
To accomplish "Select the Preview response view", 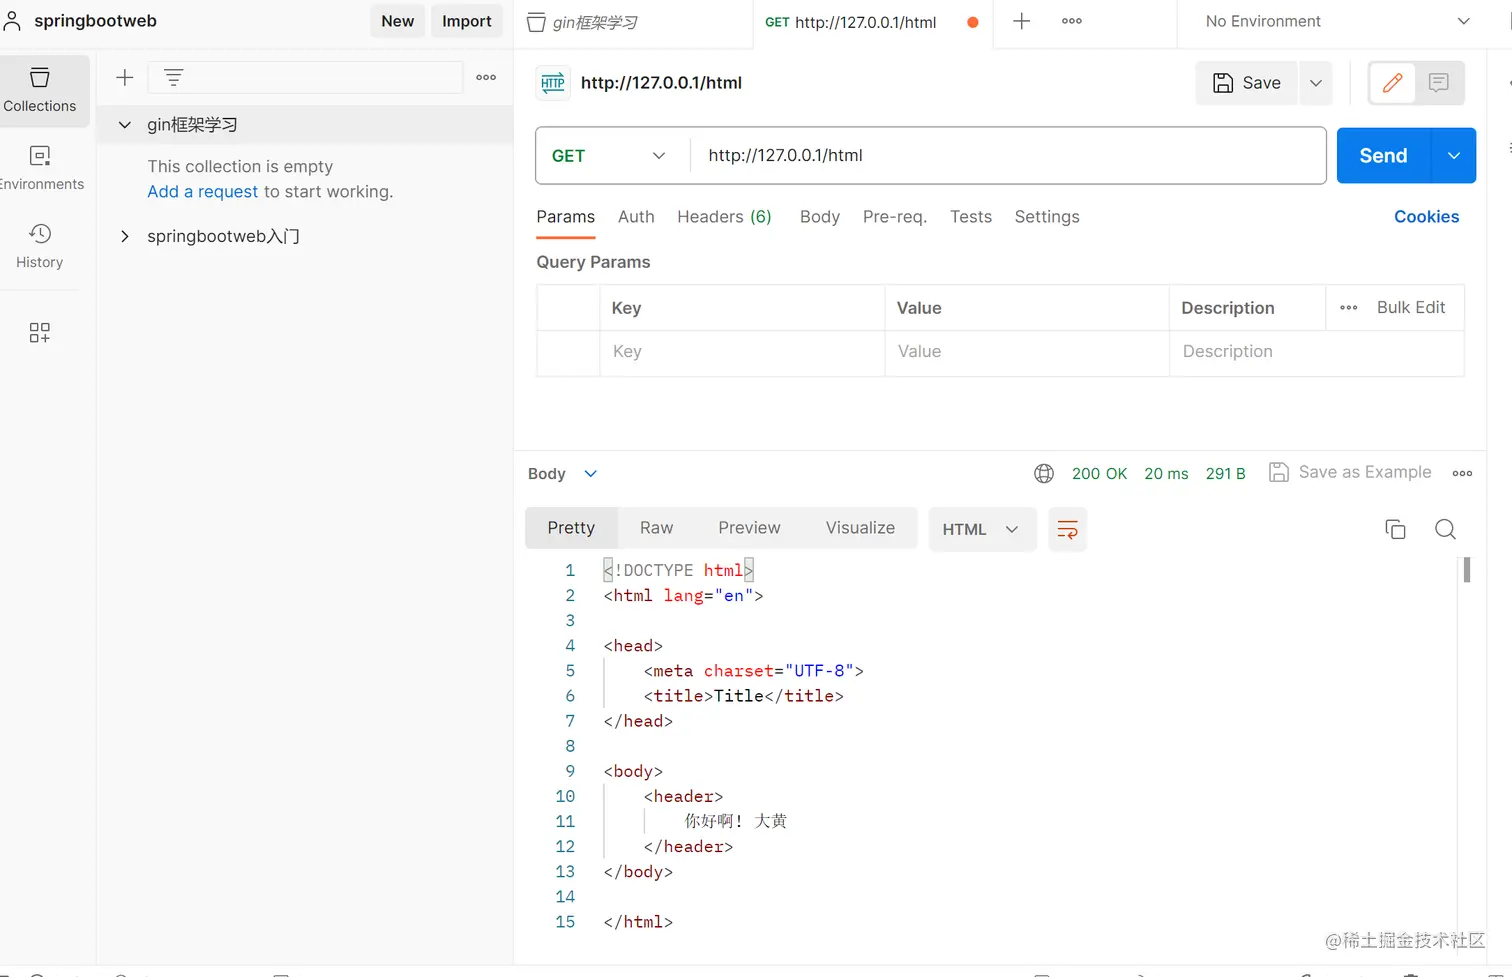I will [749, 528].
